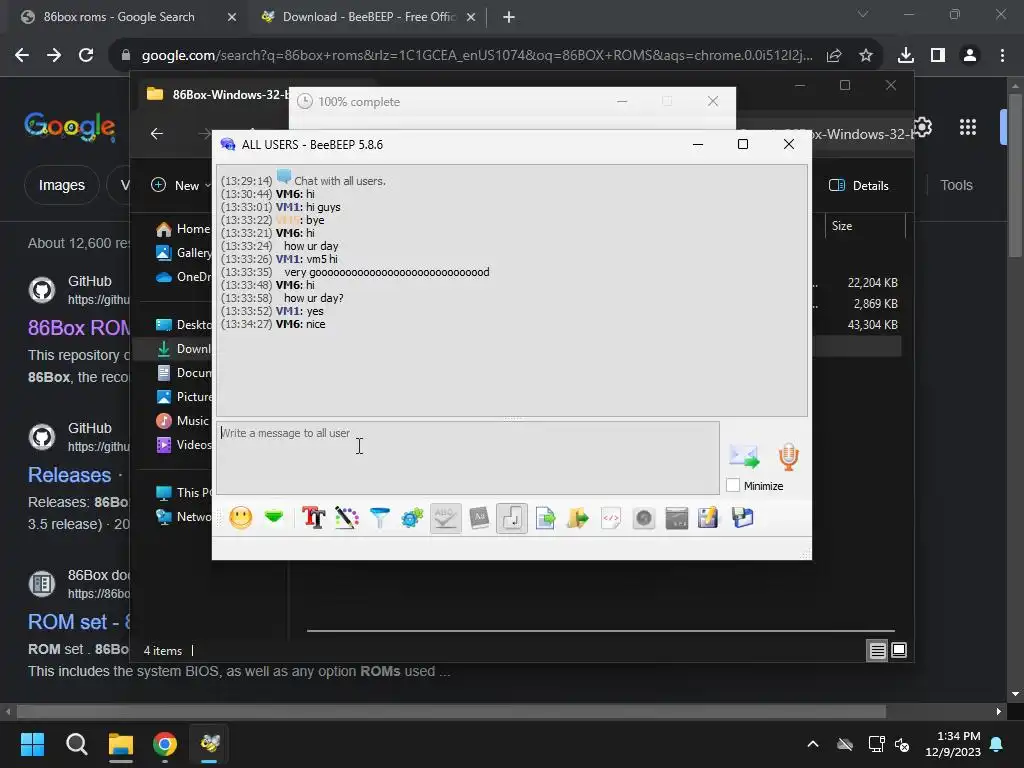Click the paste as source code icon
The width and height of the screenshot is (1024, 768).
click(610, 518)
